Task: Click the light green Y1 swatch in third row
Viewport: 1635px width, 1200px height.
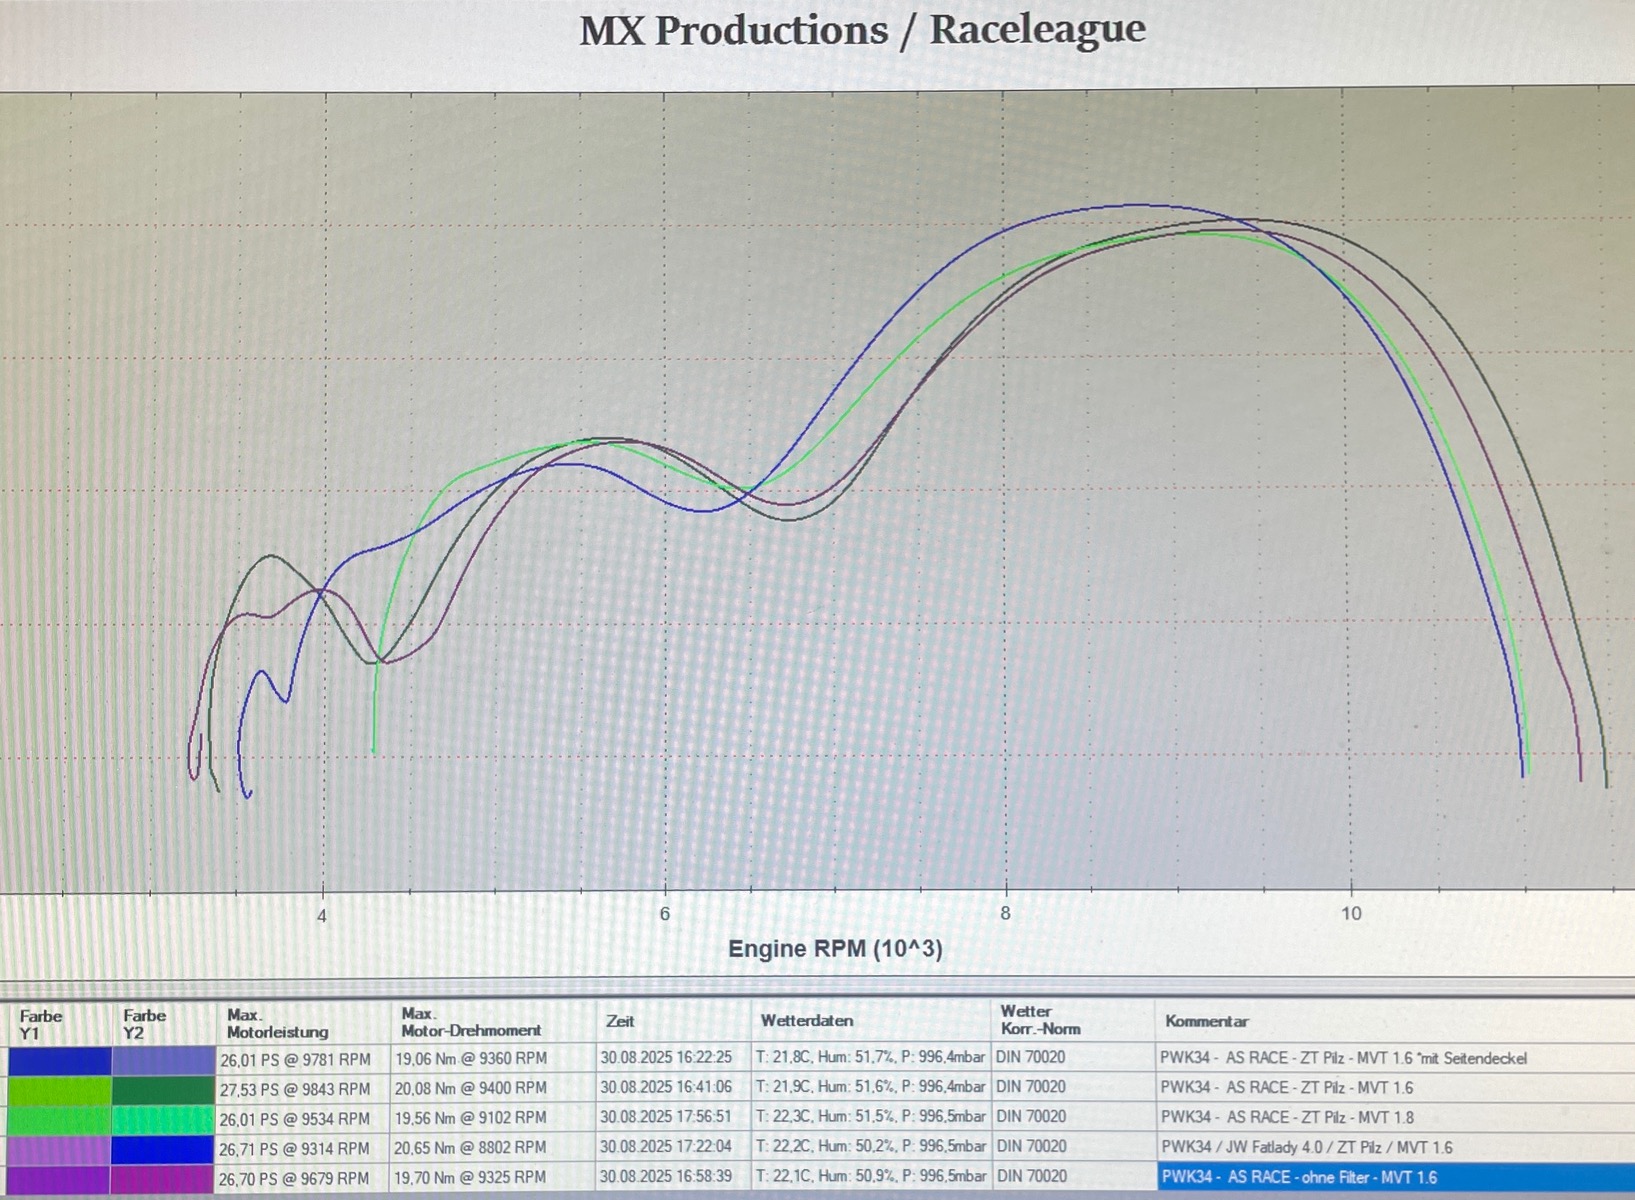Action: point(58,1120)
